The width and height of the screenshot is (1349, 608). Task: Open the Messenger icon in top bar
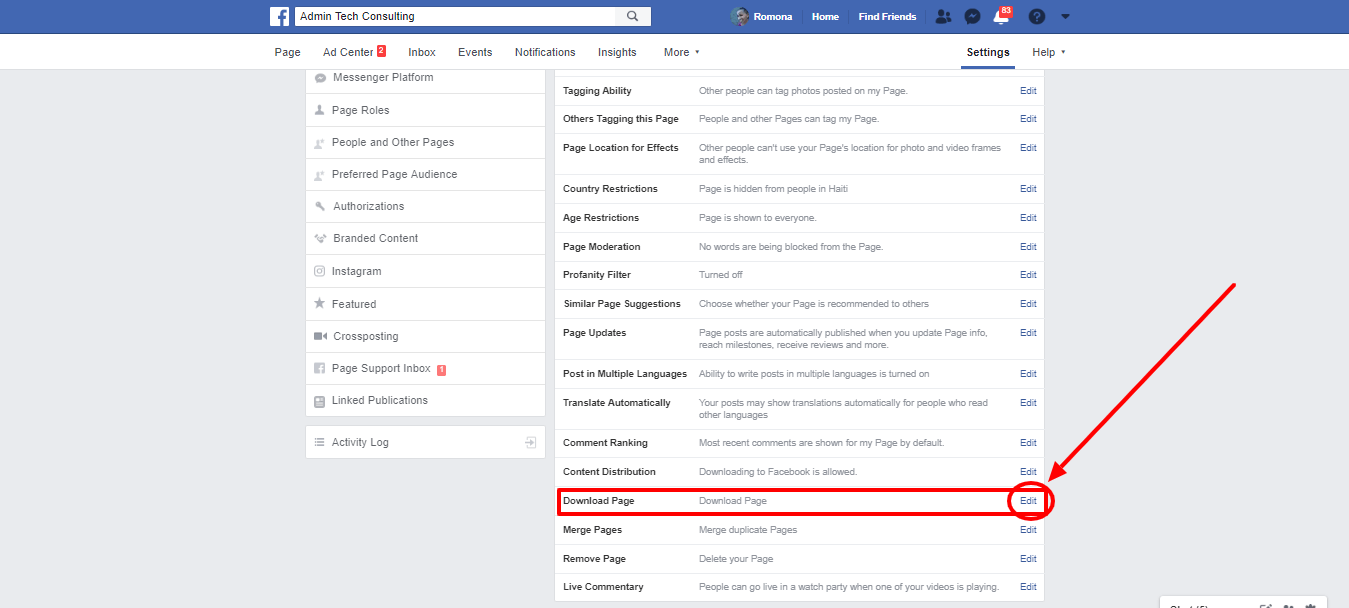coord(972,17)
